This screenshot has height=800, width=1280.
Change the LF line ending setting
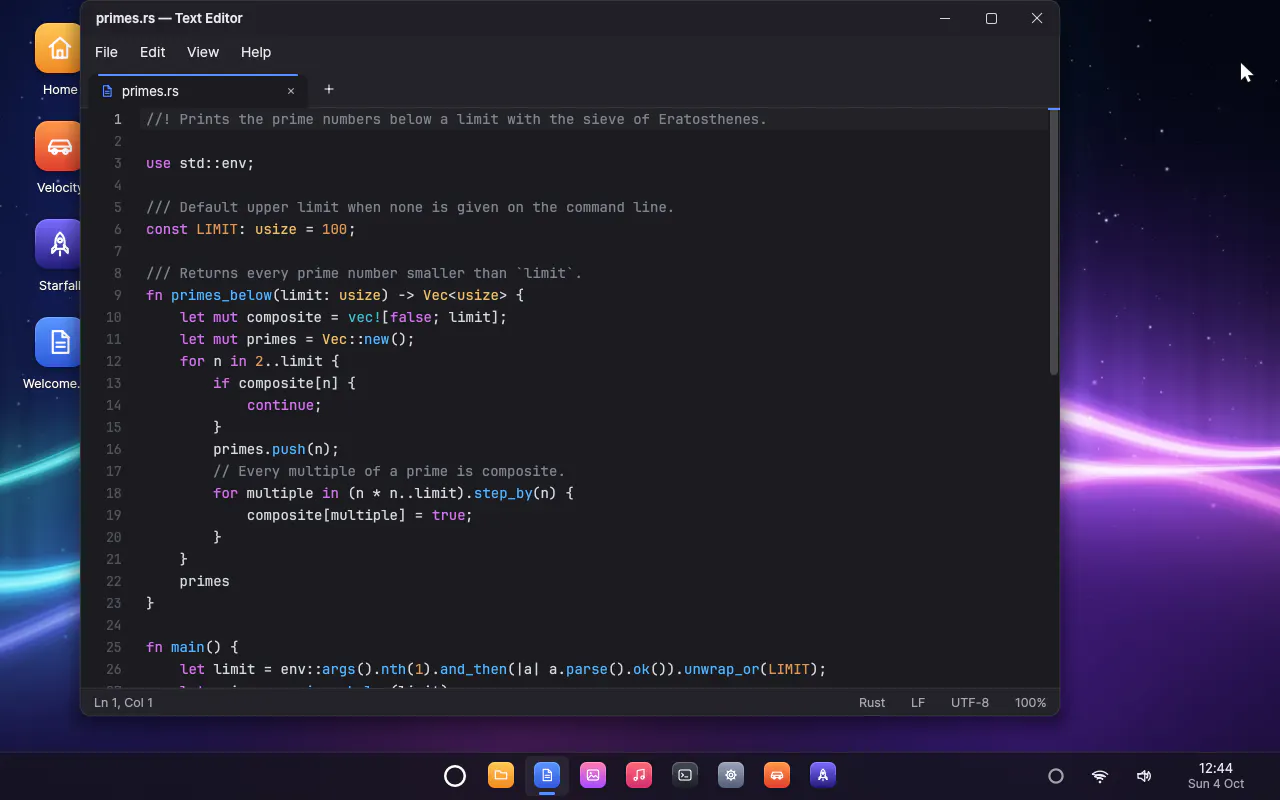(918, 703)
